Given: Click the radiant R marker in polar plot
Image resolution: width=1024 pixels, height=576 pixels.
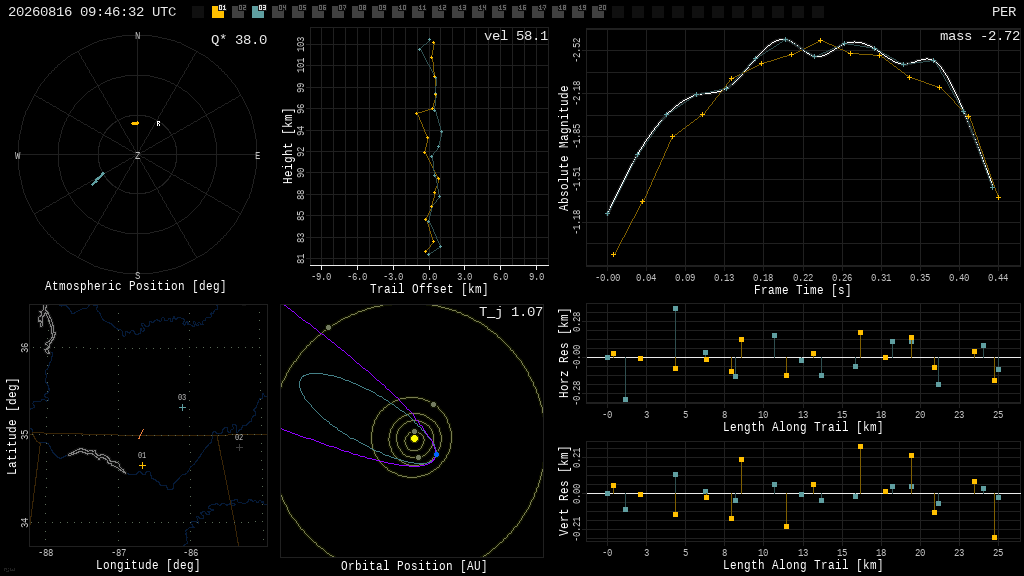Looking at the screenshot, I should coord(158,123).
